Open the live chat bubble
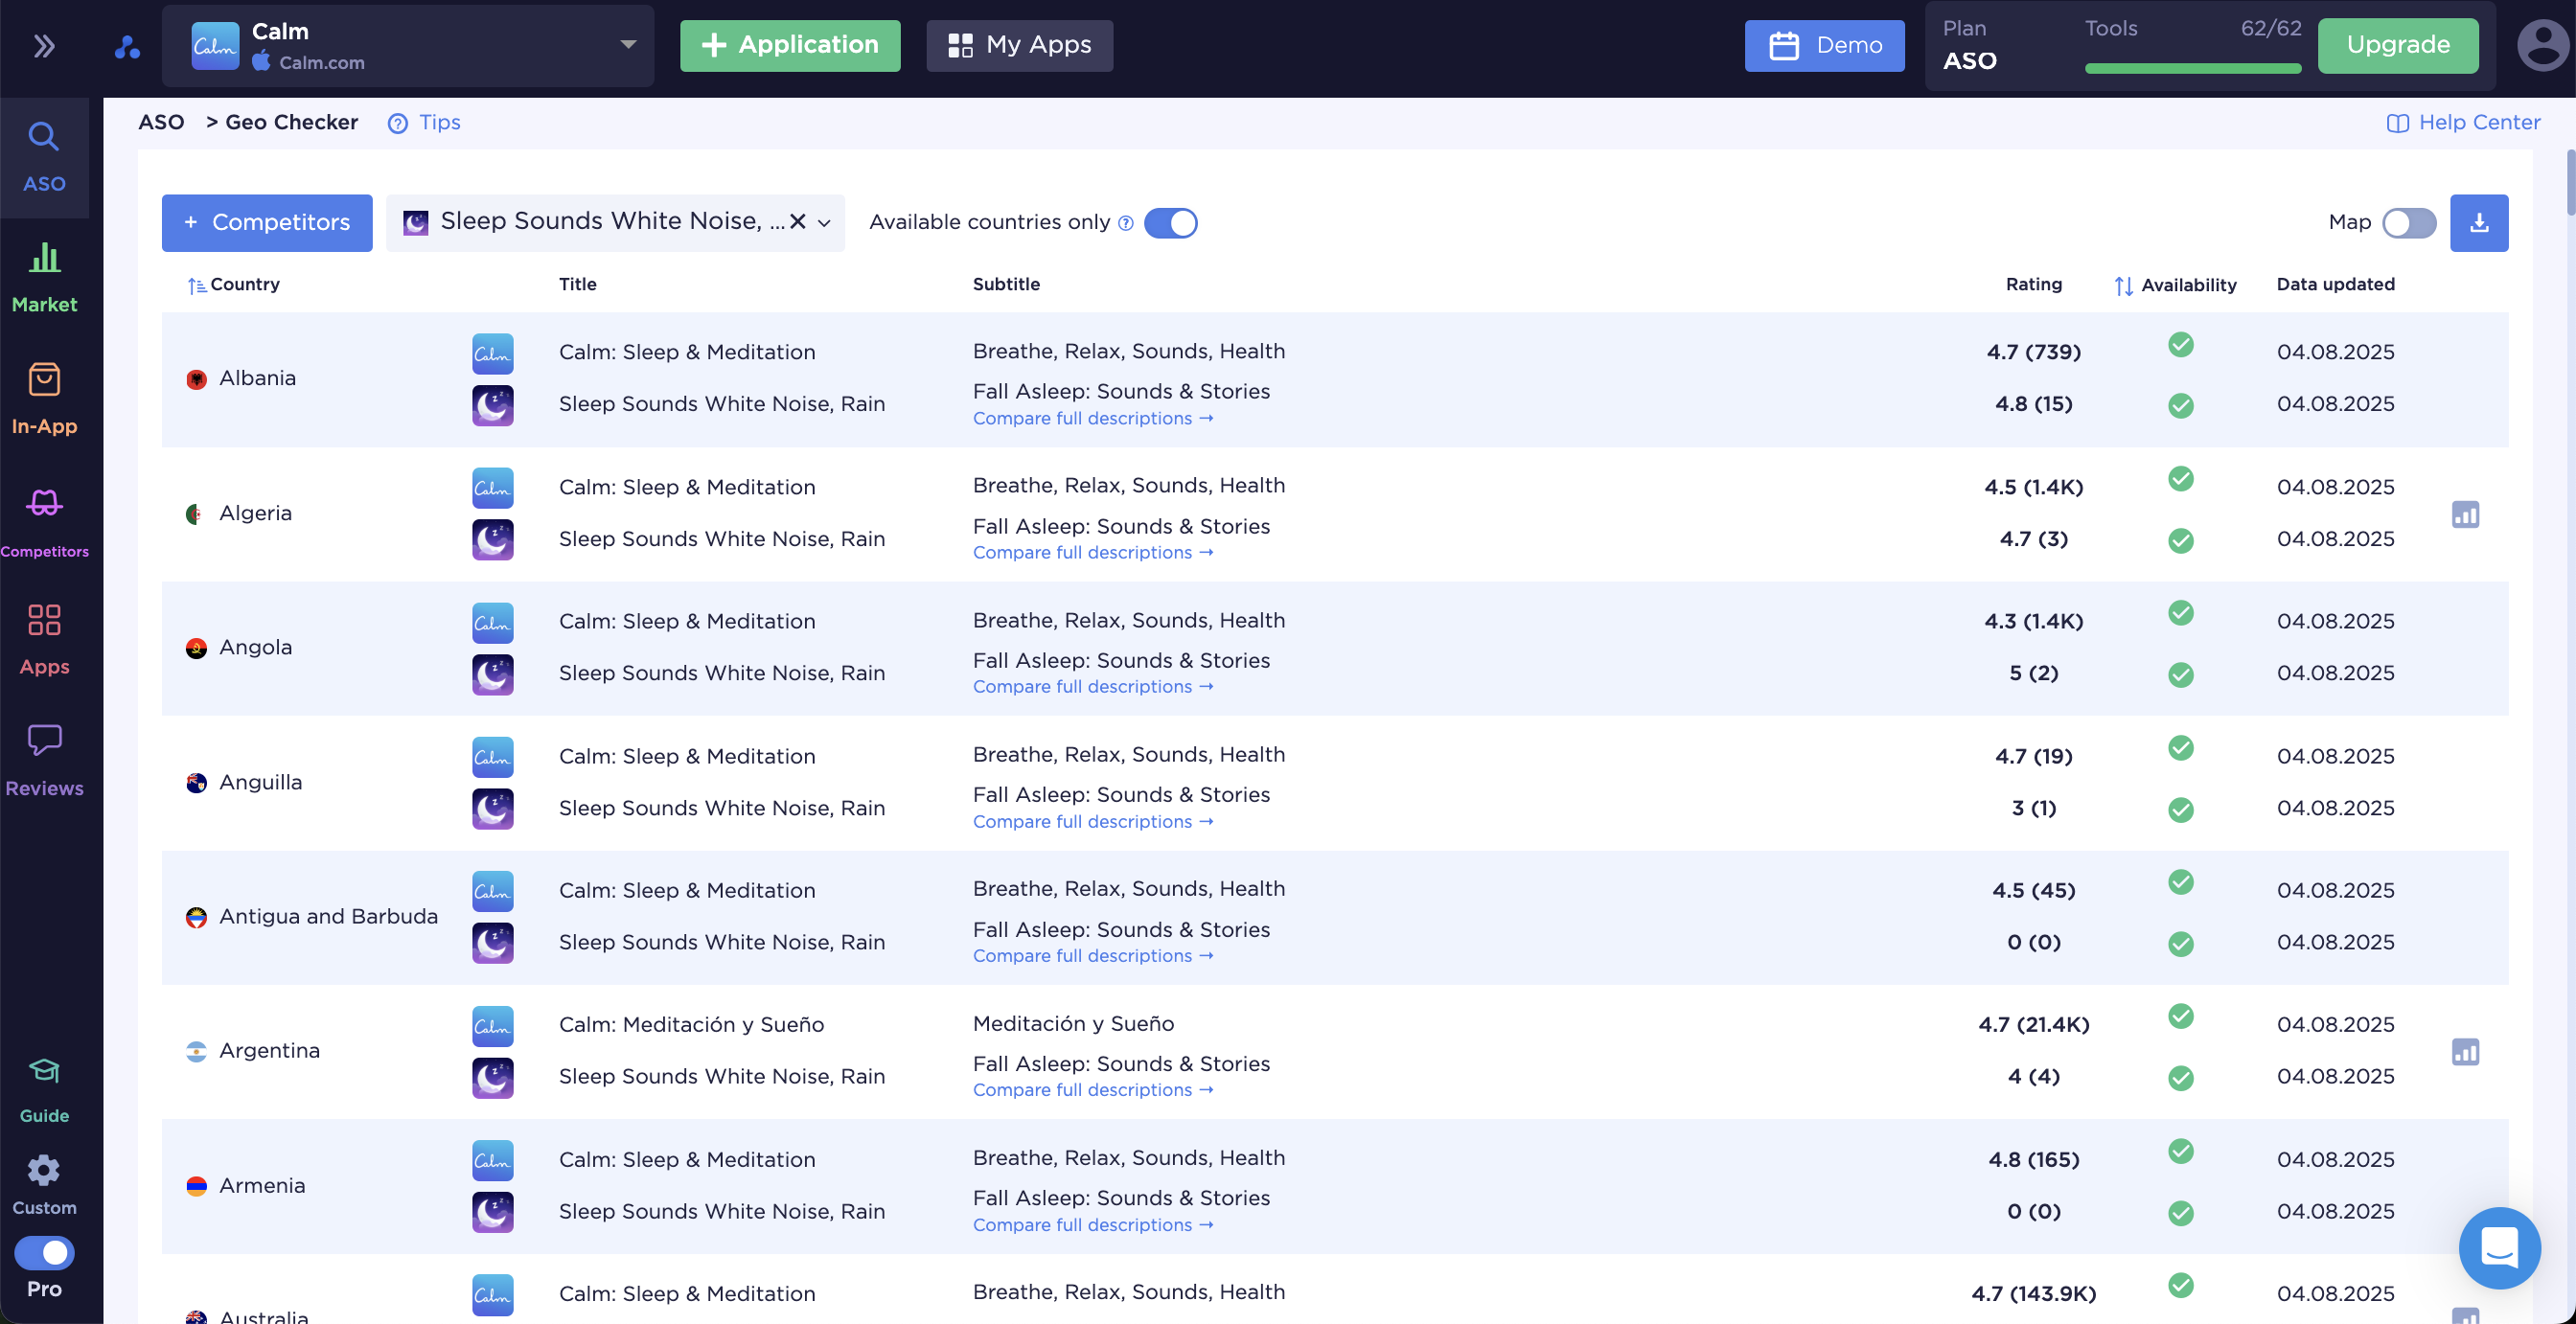2576x1324 pixels. pyautogui.click(x=2499, y=1247)
